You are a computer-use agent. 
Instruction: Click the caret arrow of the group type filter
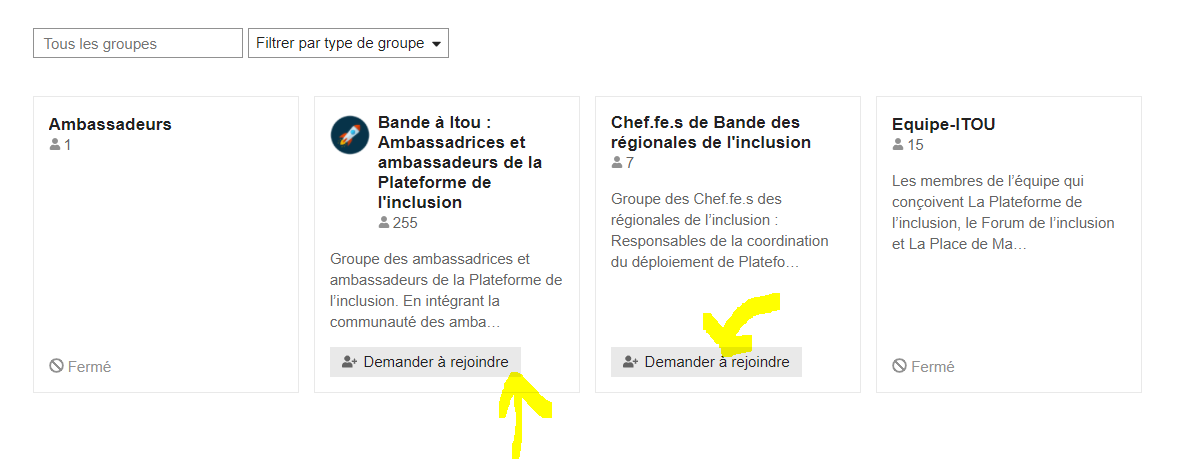(436, 44)
